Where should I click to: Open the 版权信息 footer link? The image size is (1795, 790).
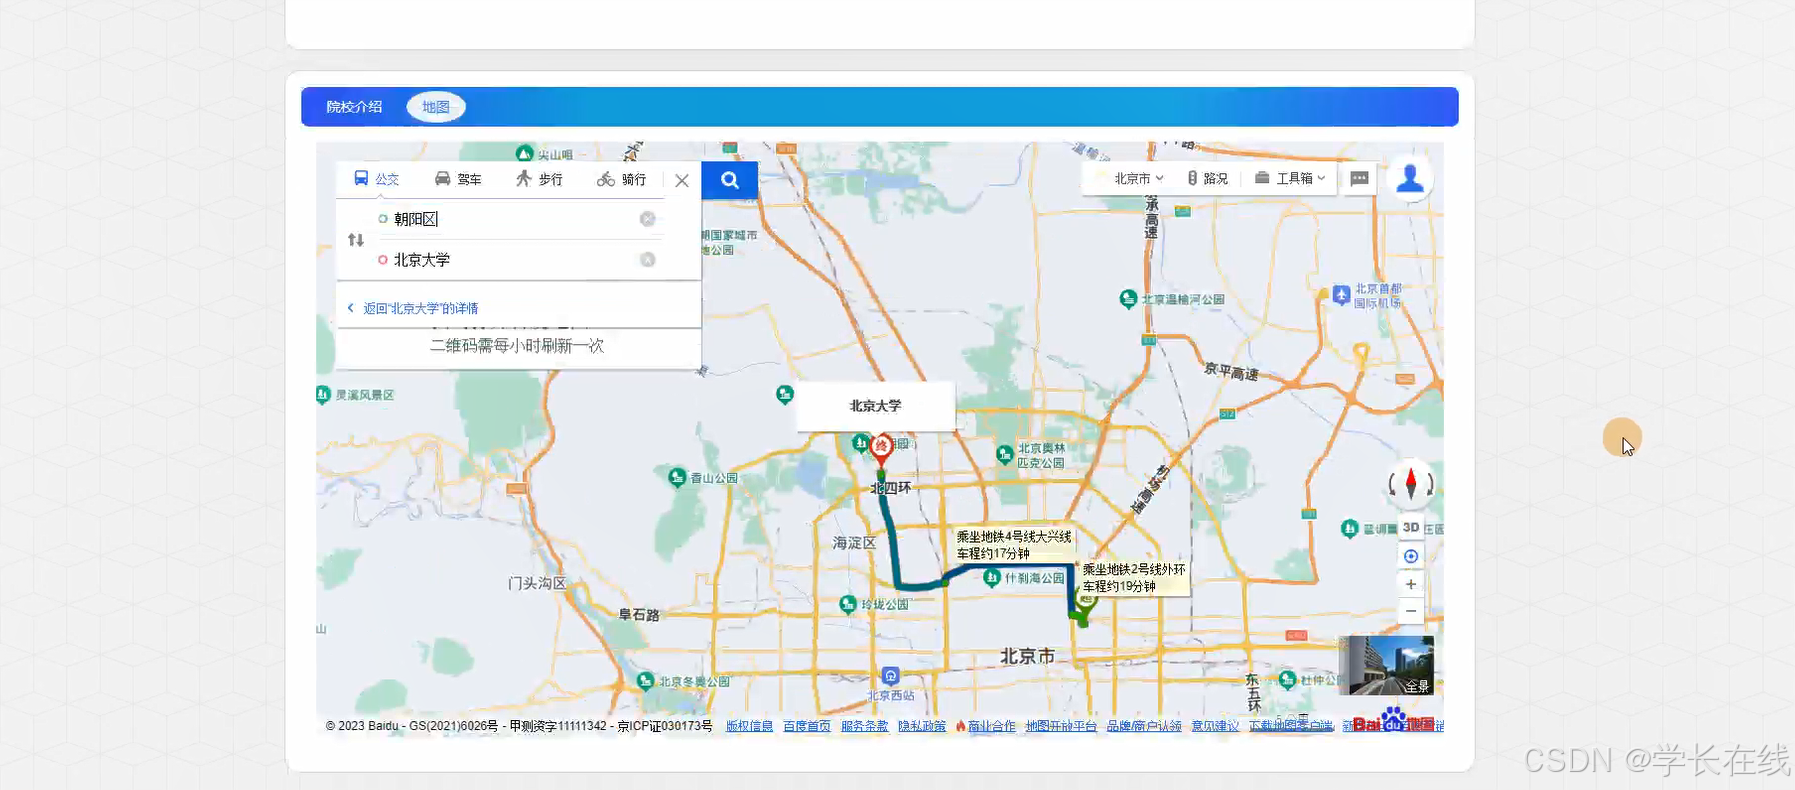click(749, 726)
